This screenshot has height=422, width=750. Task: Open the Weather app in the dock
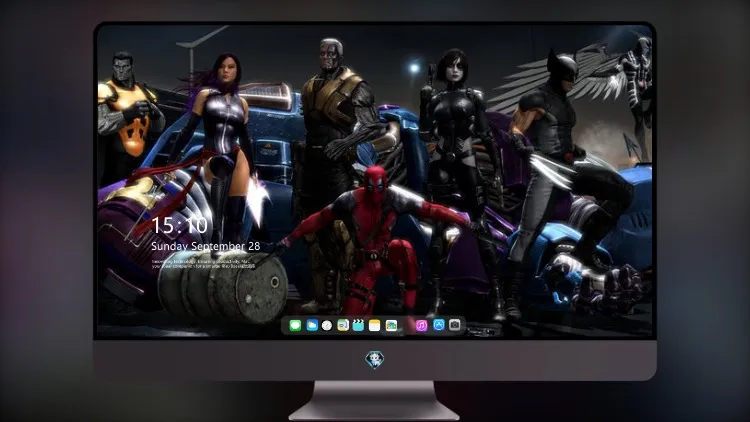point(311,325)
